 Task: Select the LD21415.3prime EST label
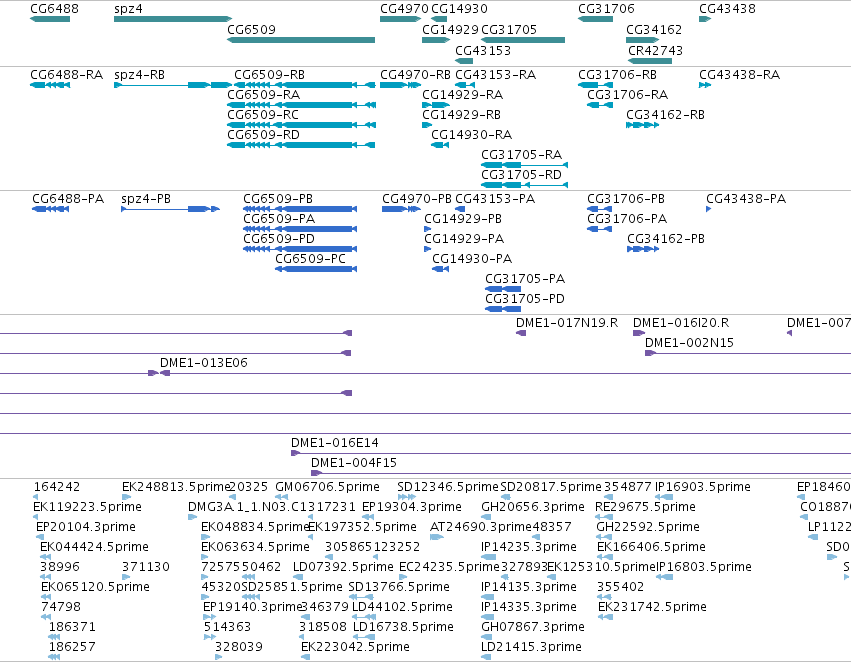coord(531,647)
